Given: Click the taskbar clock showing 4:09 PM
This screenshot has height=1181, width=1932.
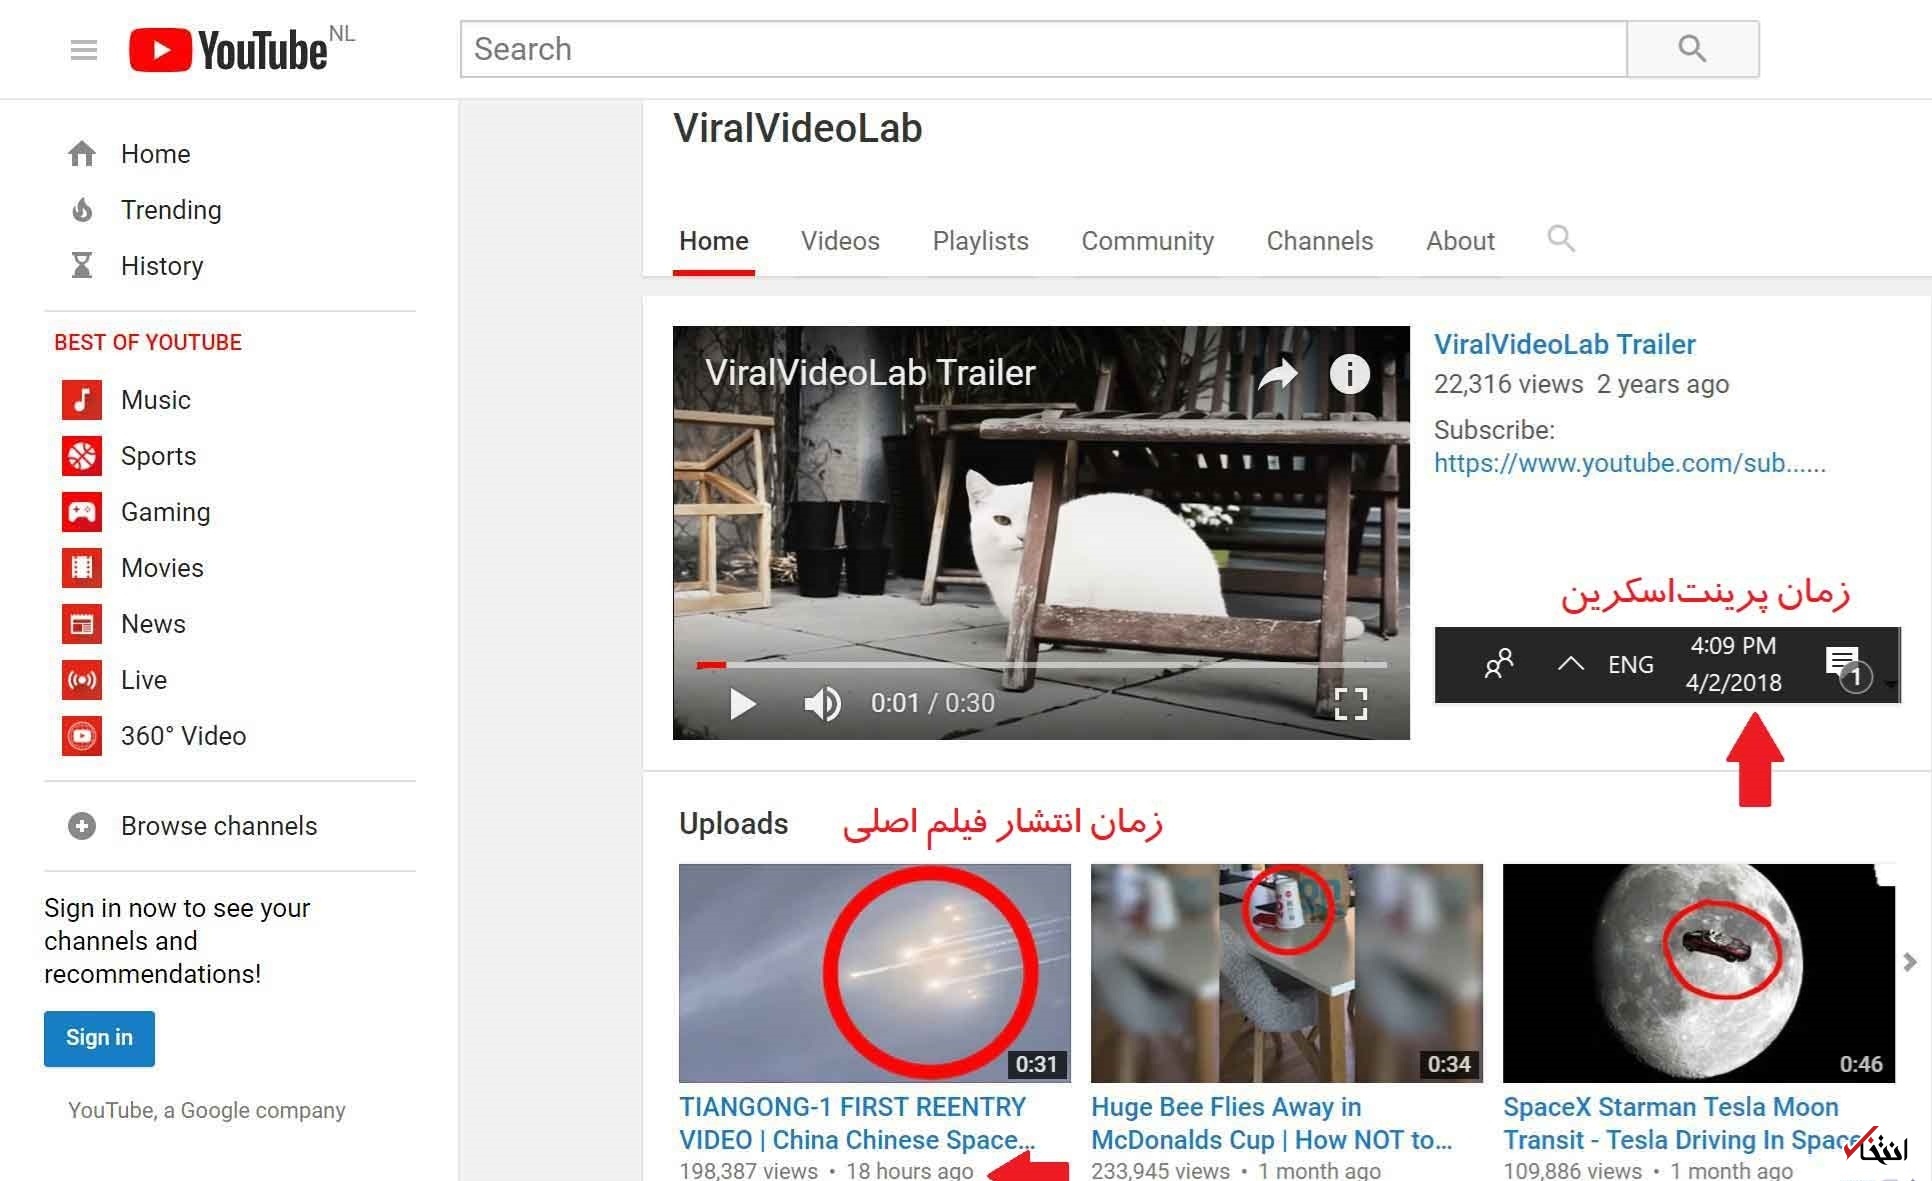Looking at the screenshot, I should 1734,664.
